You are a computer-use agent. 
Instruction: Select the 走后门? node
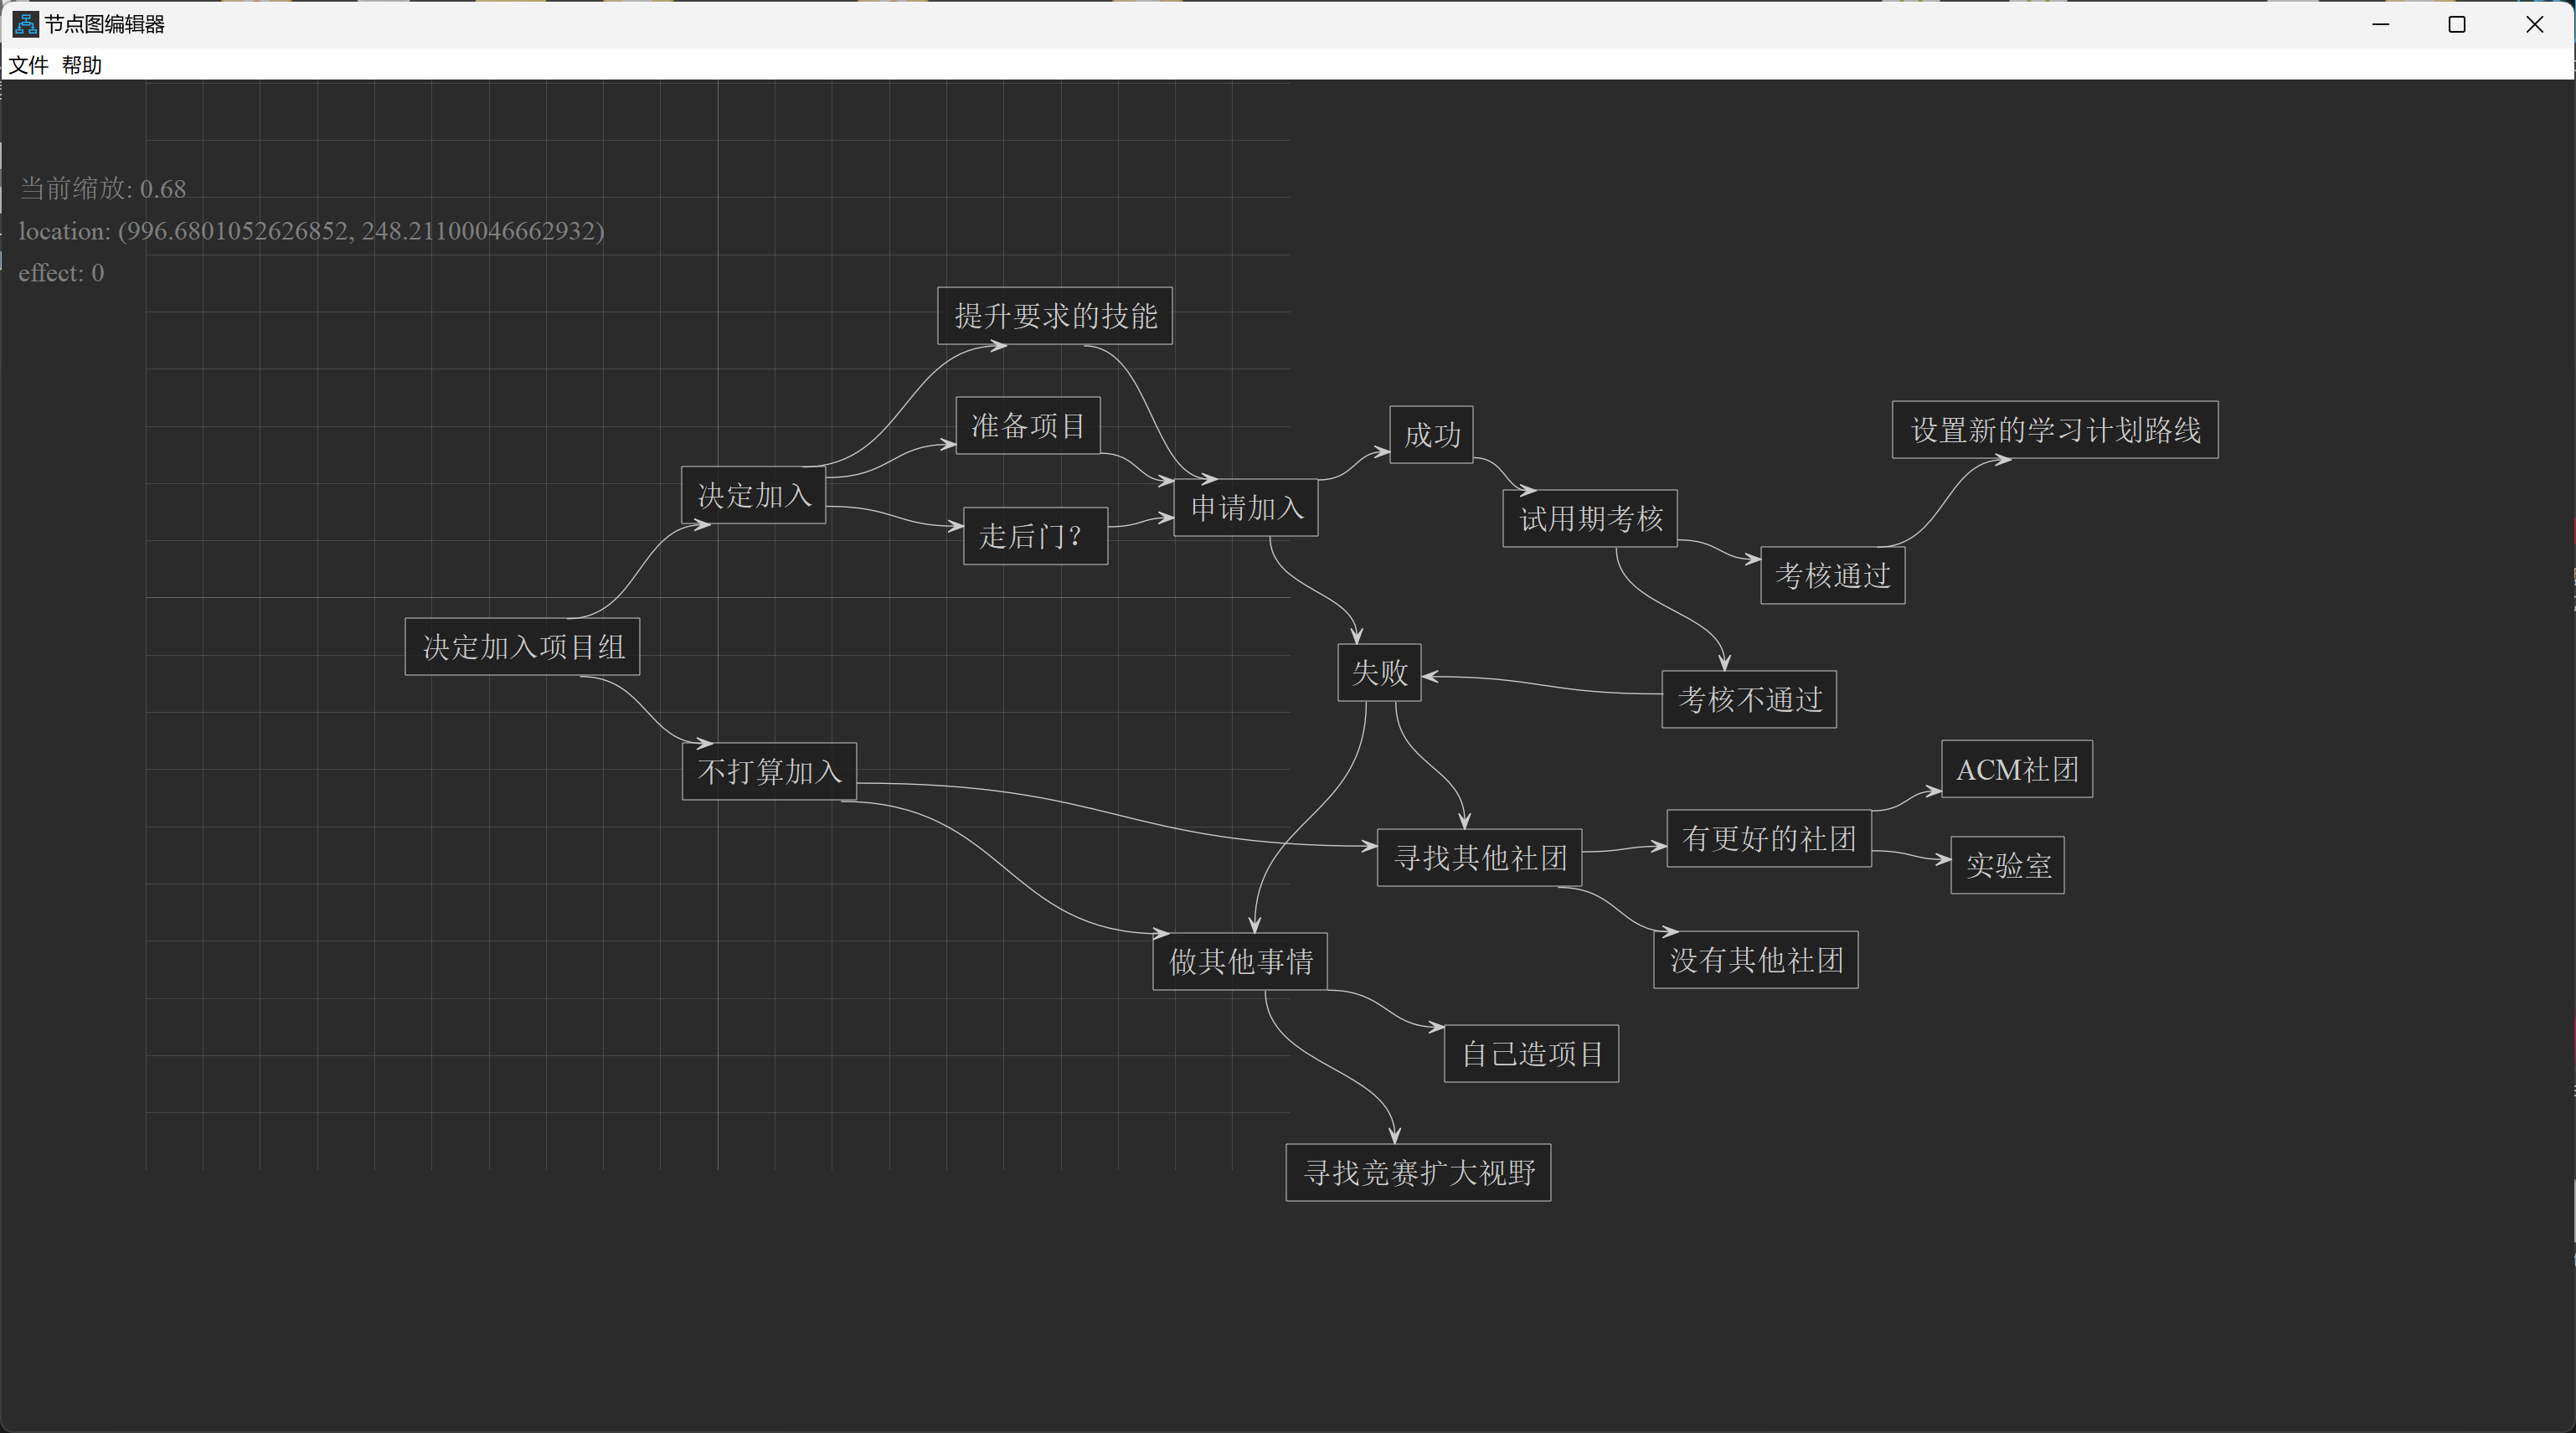pos(1035,536)
